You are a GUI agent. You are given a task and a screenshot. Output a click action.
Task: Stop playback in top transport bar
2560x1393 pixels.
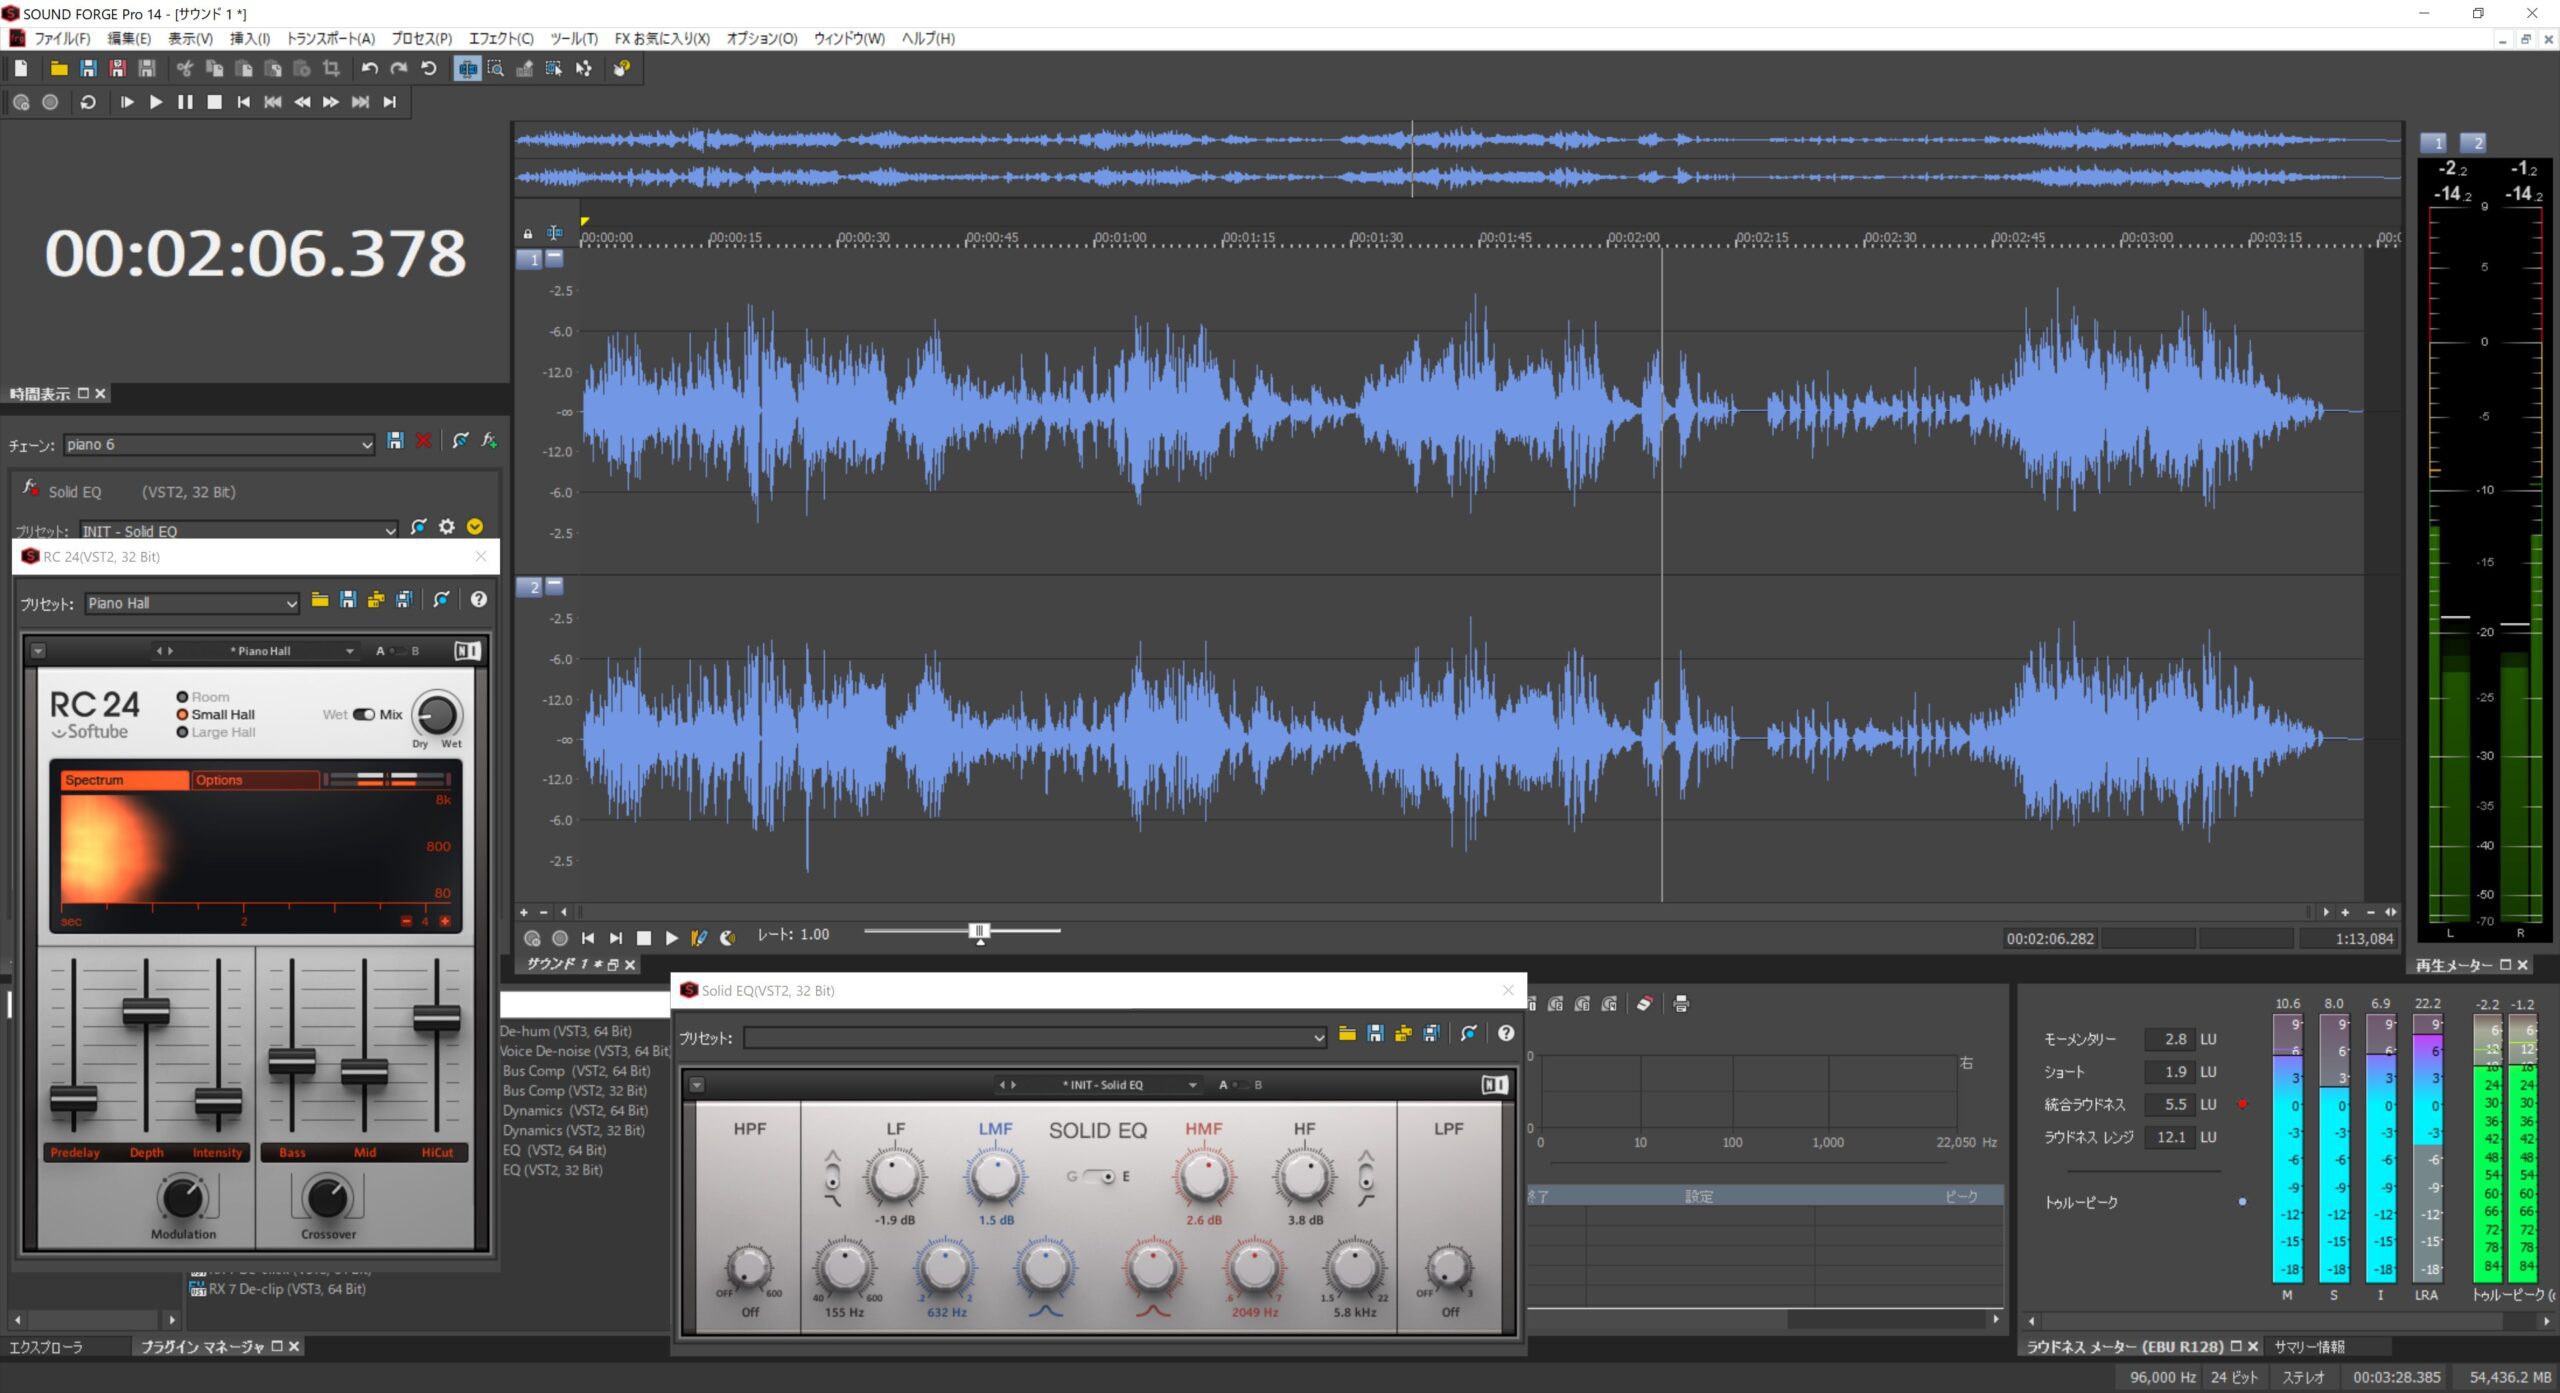(x=214, y=102)
